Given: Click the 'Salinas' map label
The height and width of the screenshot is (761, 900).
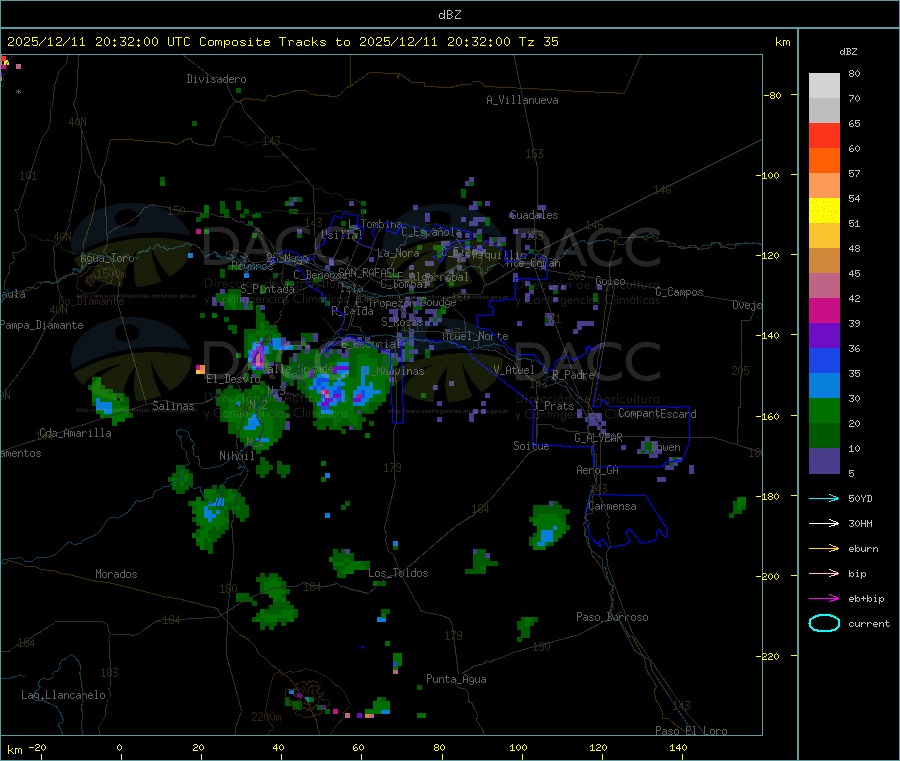Looking at the screenshot, I should pyautogui.click(x=173, y=406).
